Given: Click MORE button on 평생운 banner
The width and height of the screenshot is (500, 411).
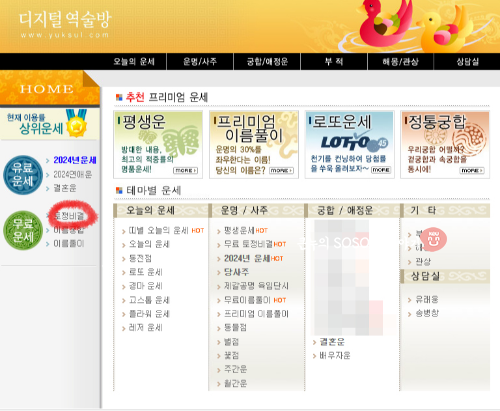Looking at the screenshot, I should (x=185, y=171).
